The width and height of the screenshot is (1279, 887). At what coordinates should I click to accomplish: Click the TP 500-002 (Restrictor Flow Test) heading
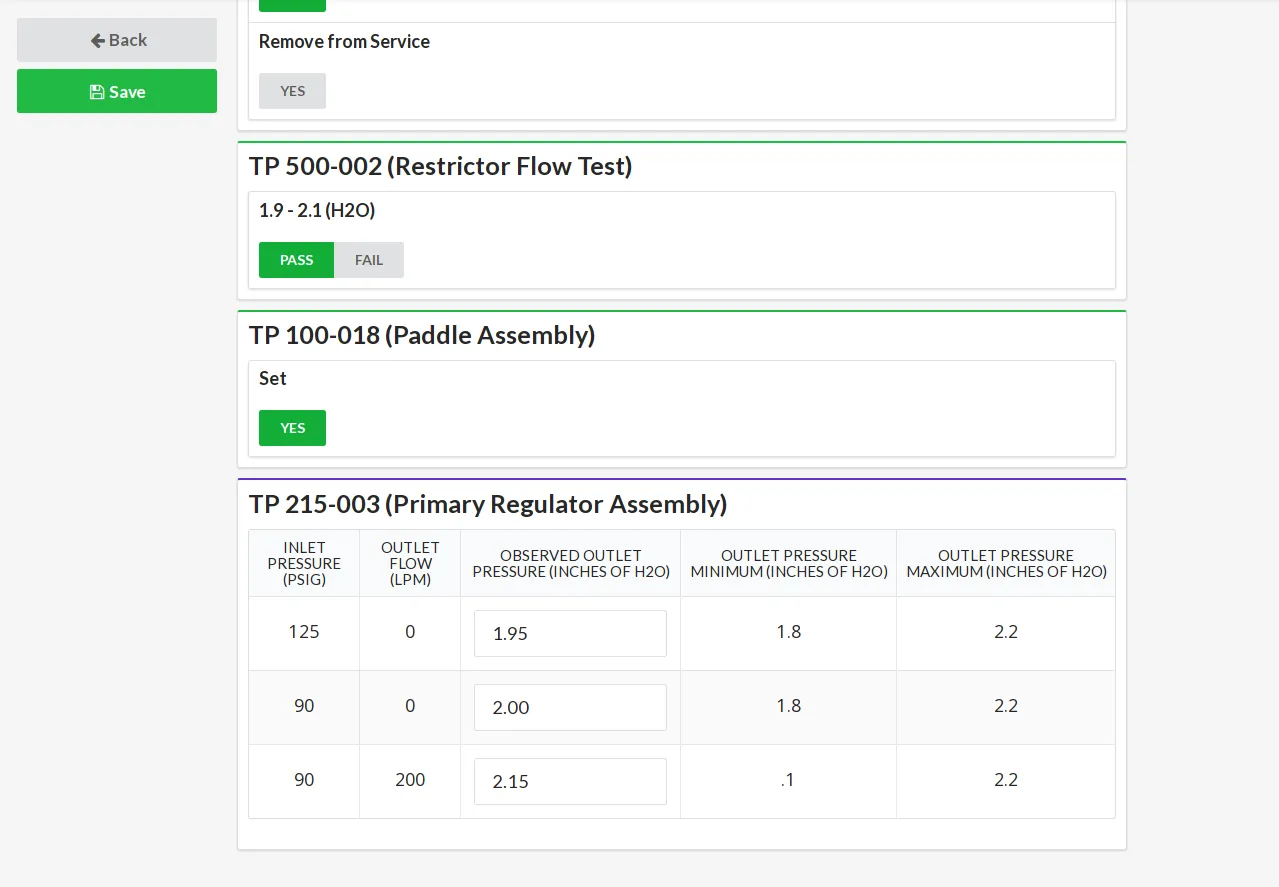coord(441,166)
